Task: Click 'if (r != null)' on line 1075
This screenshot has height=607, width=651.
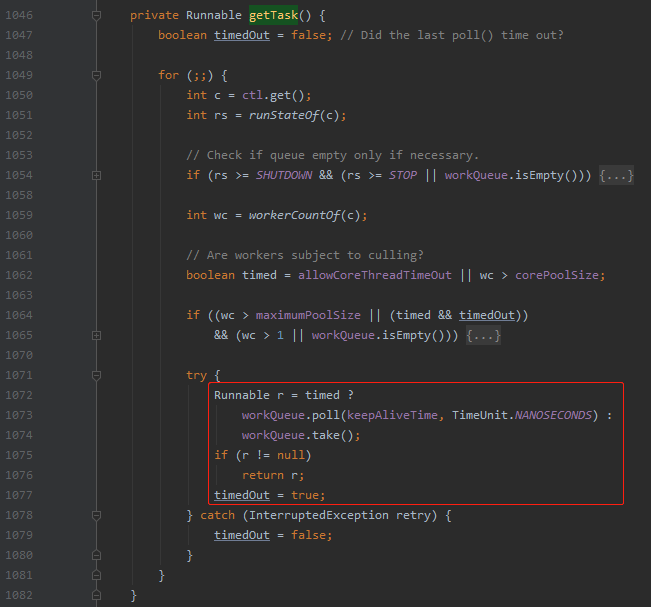Action: coord(262,455)
